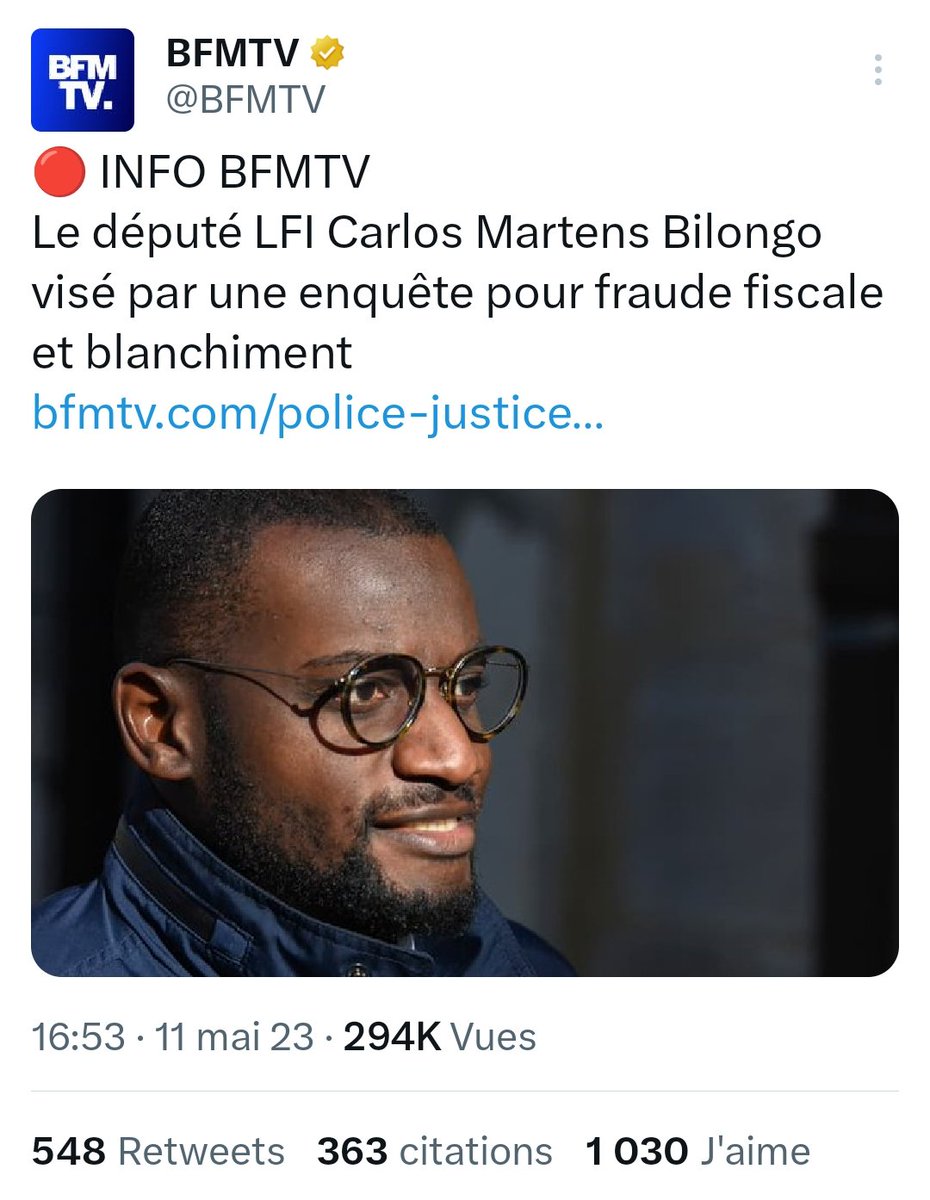View the 294K Vues analytics

coord(440,1036)
